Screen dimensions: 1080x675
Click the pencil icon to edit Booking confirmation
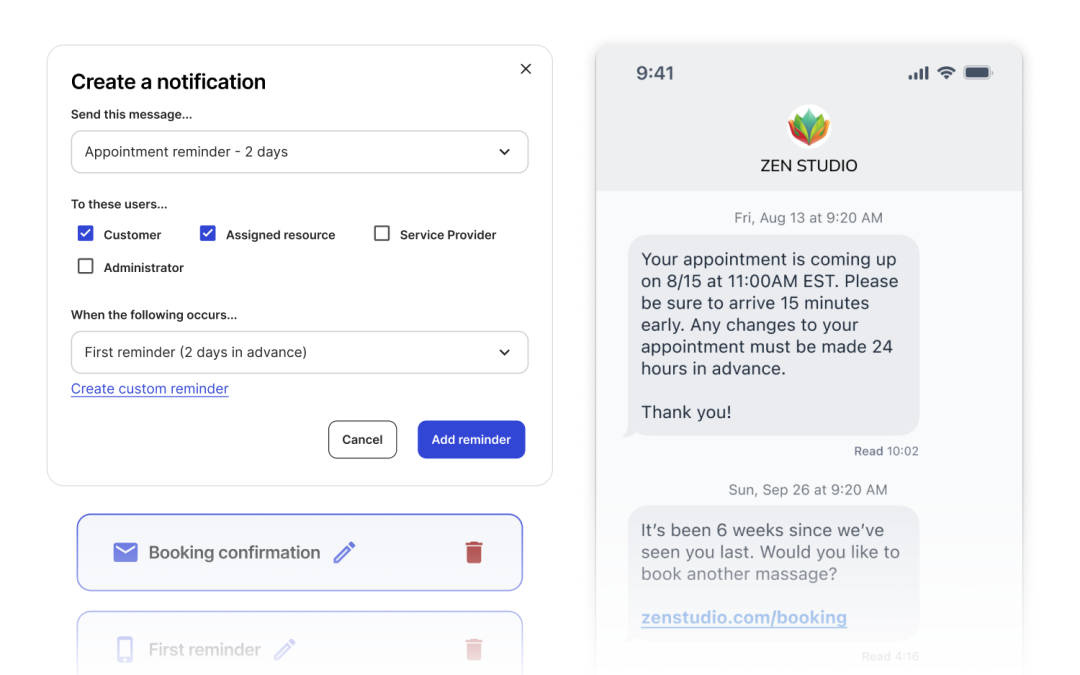point(344,552)
